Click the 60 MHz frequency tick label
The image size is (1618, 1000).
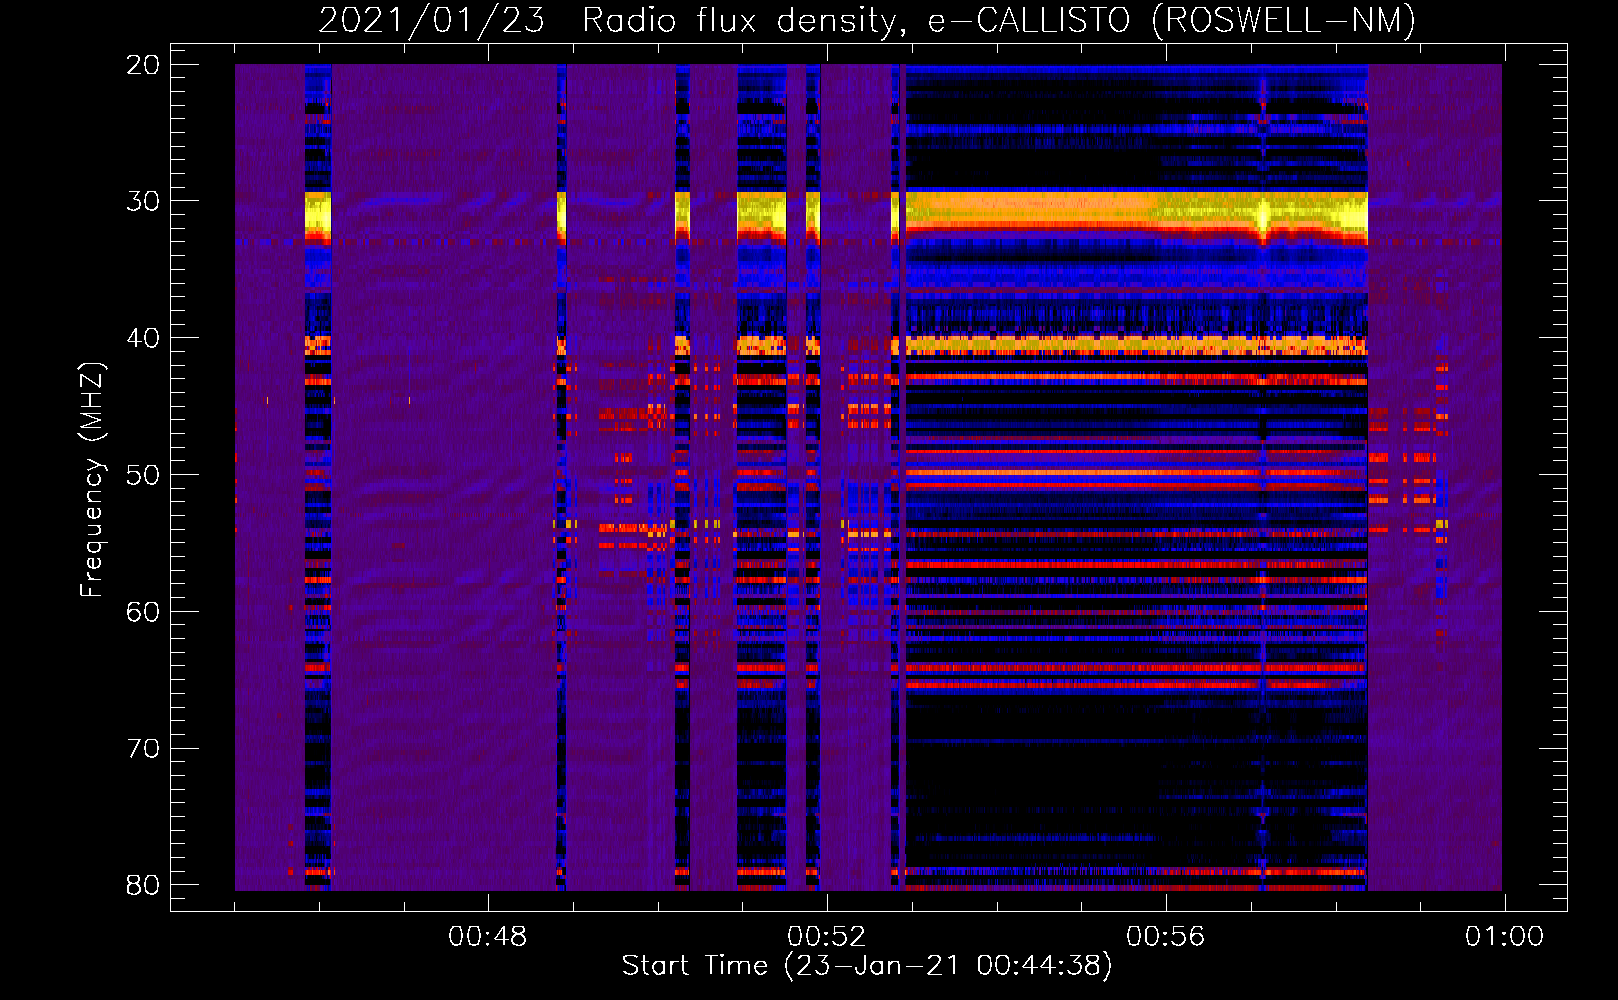click(143, 612)
